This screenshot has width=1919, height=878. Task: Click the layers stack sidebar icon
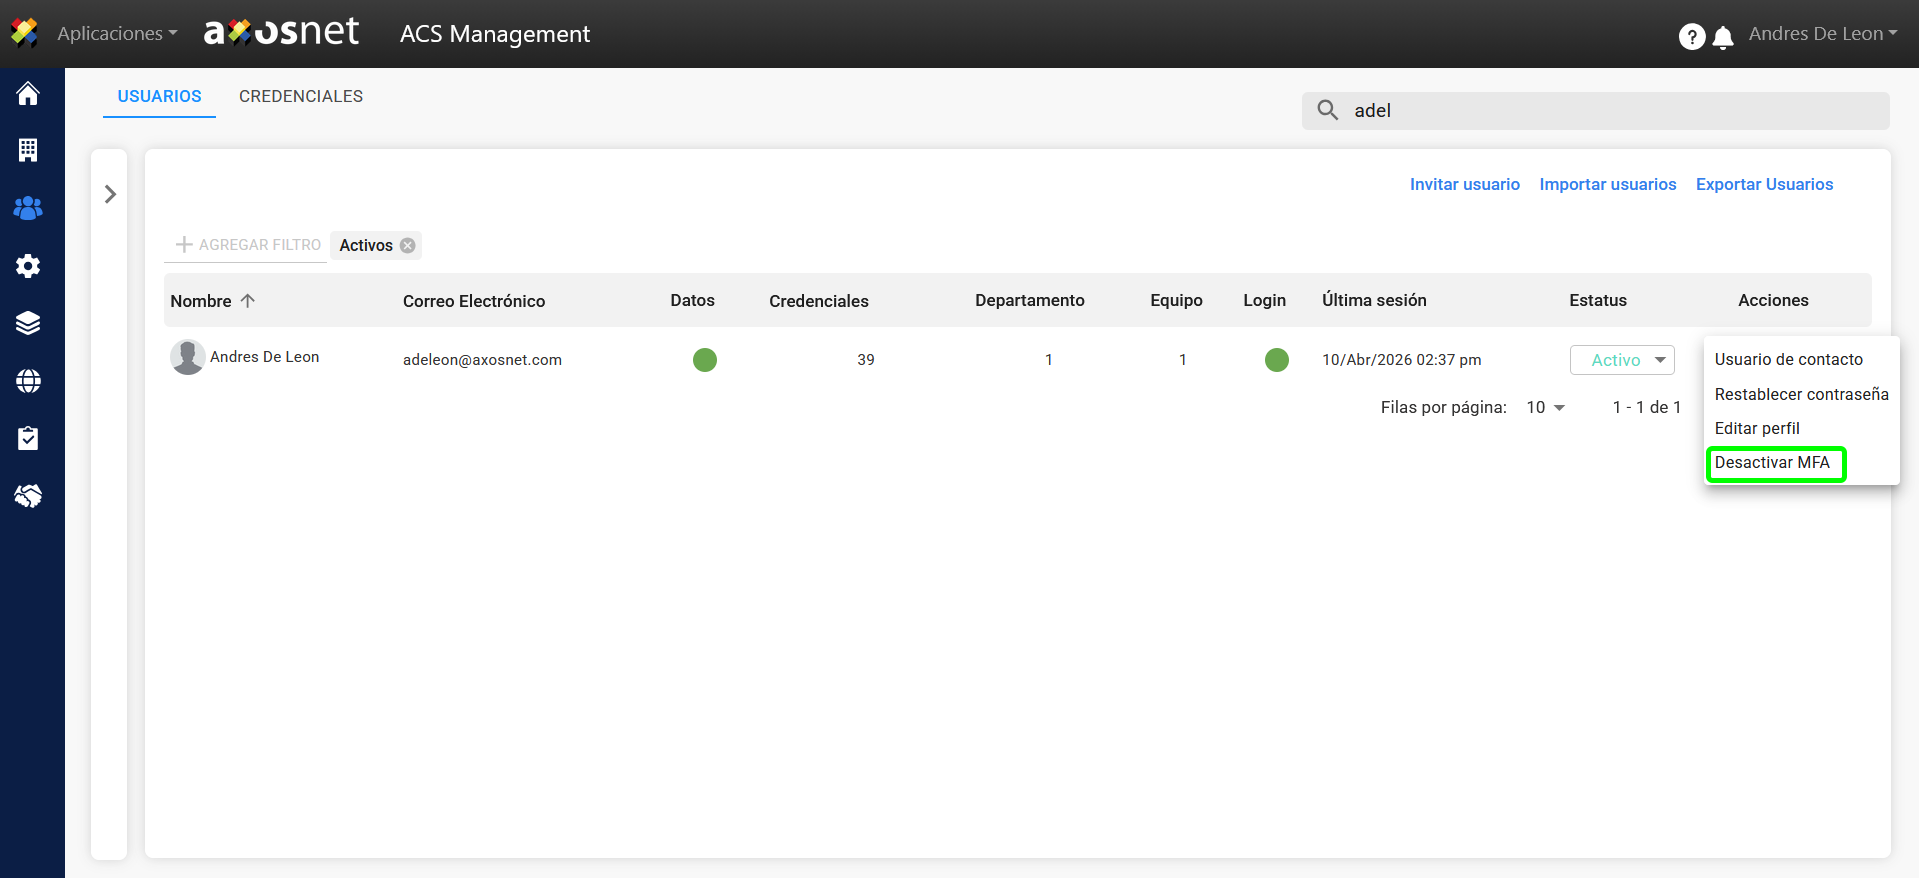(x=28, y=323)
